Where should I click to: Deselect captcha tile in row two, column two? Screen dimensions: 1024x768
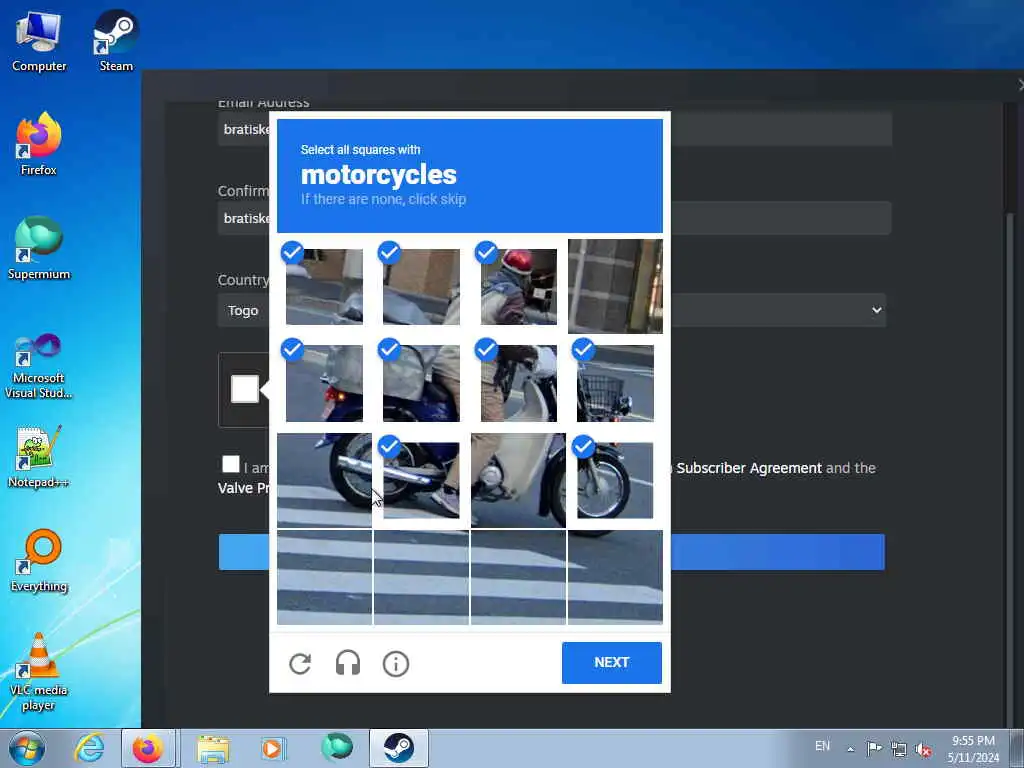[x=421, y=383]
